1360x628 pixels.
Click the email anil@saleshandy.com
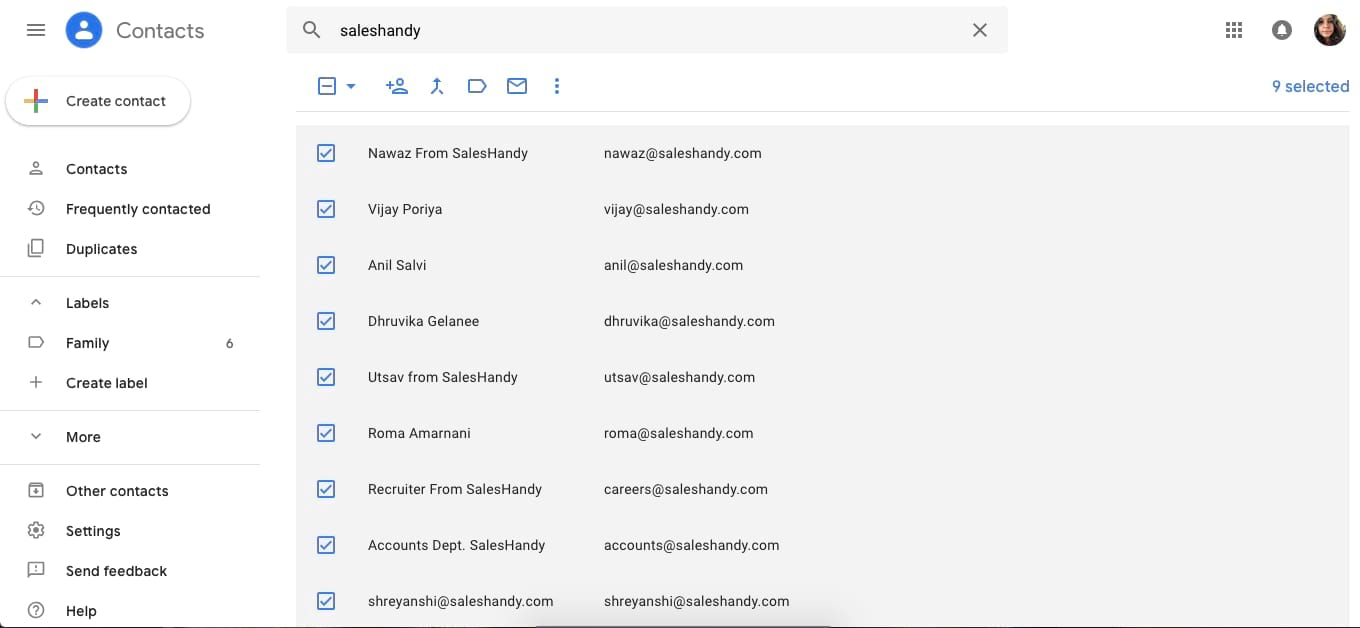pos(673,265)
